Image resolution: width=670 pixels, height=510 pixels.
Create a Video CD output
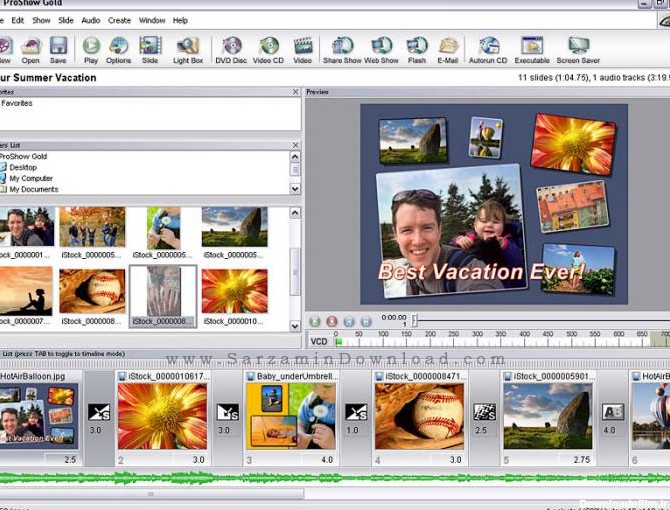[268, 50]
